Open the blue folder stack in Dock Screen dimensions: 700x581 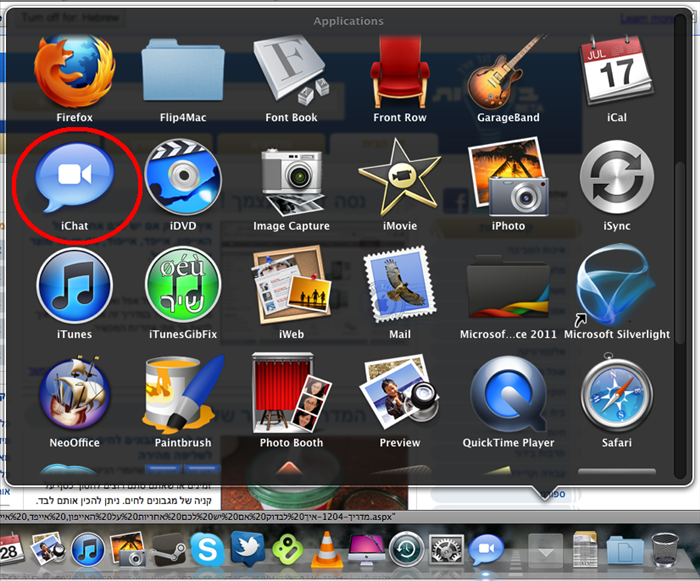pos(625,551)
